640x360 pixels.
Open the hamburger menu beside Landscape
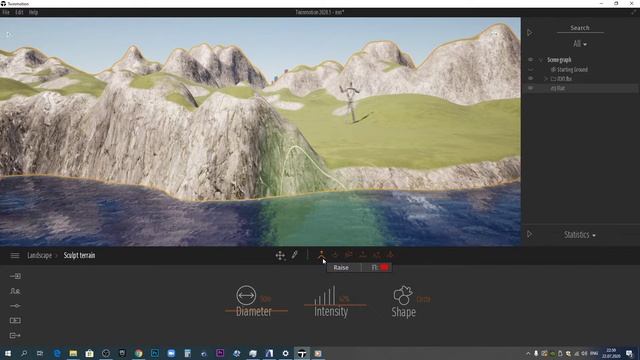[x=15, y=256]
